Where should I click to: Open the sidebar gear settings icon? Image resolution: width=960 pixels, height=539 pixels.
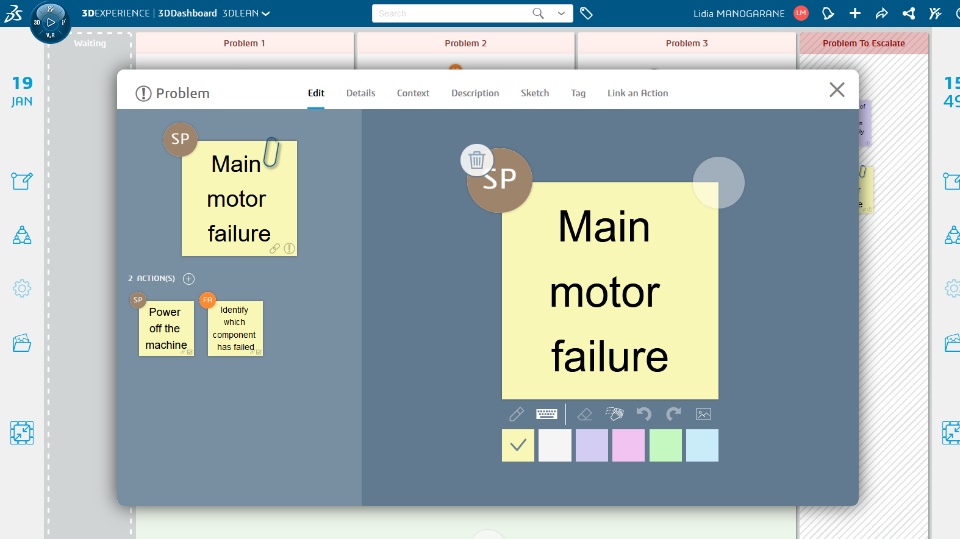click(x=21, y=288)
